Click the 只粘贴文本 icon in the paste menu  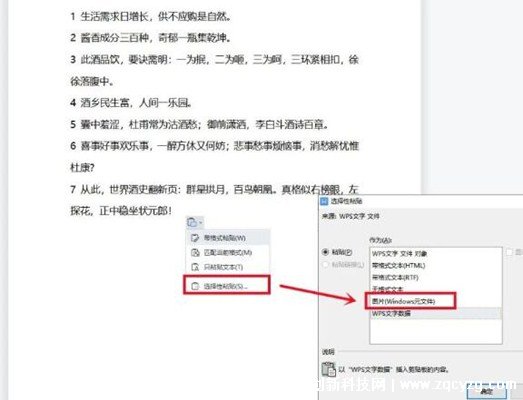pos(195,267)
